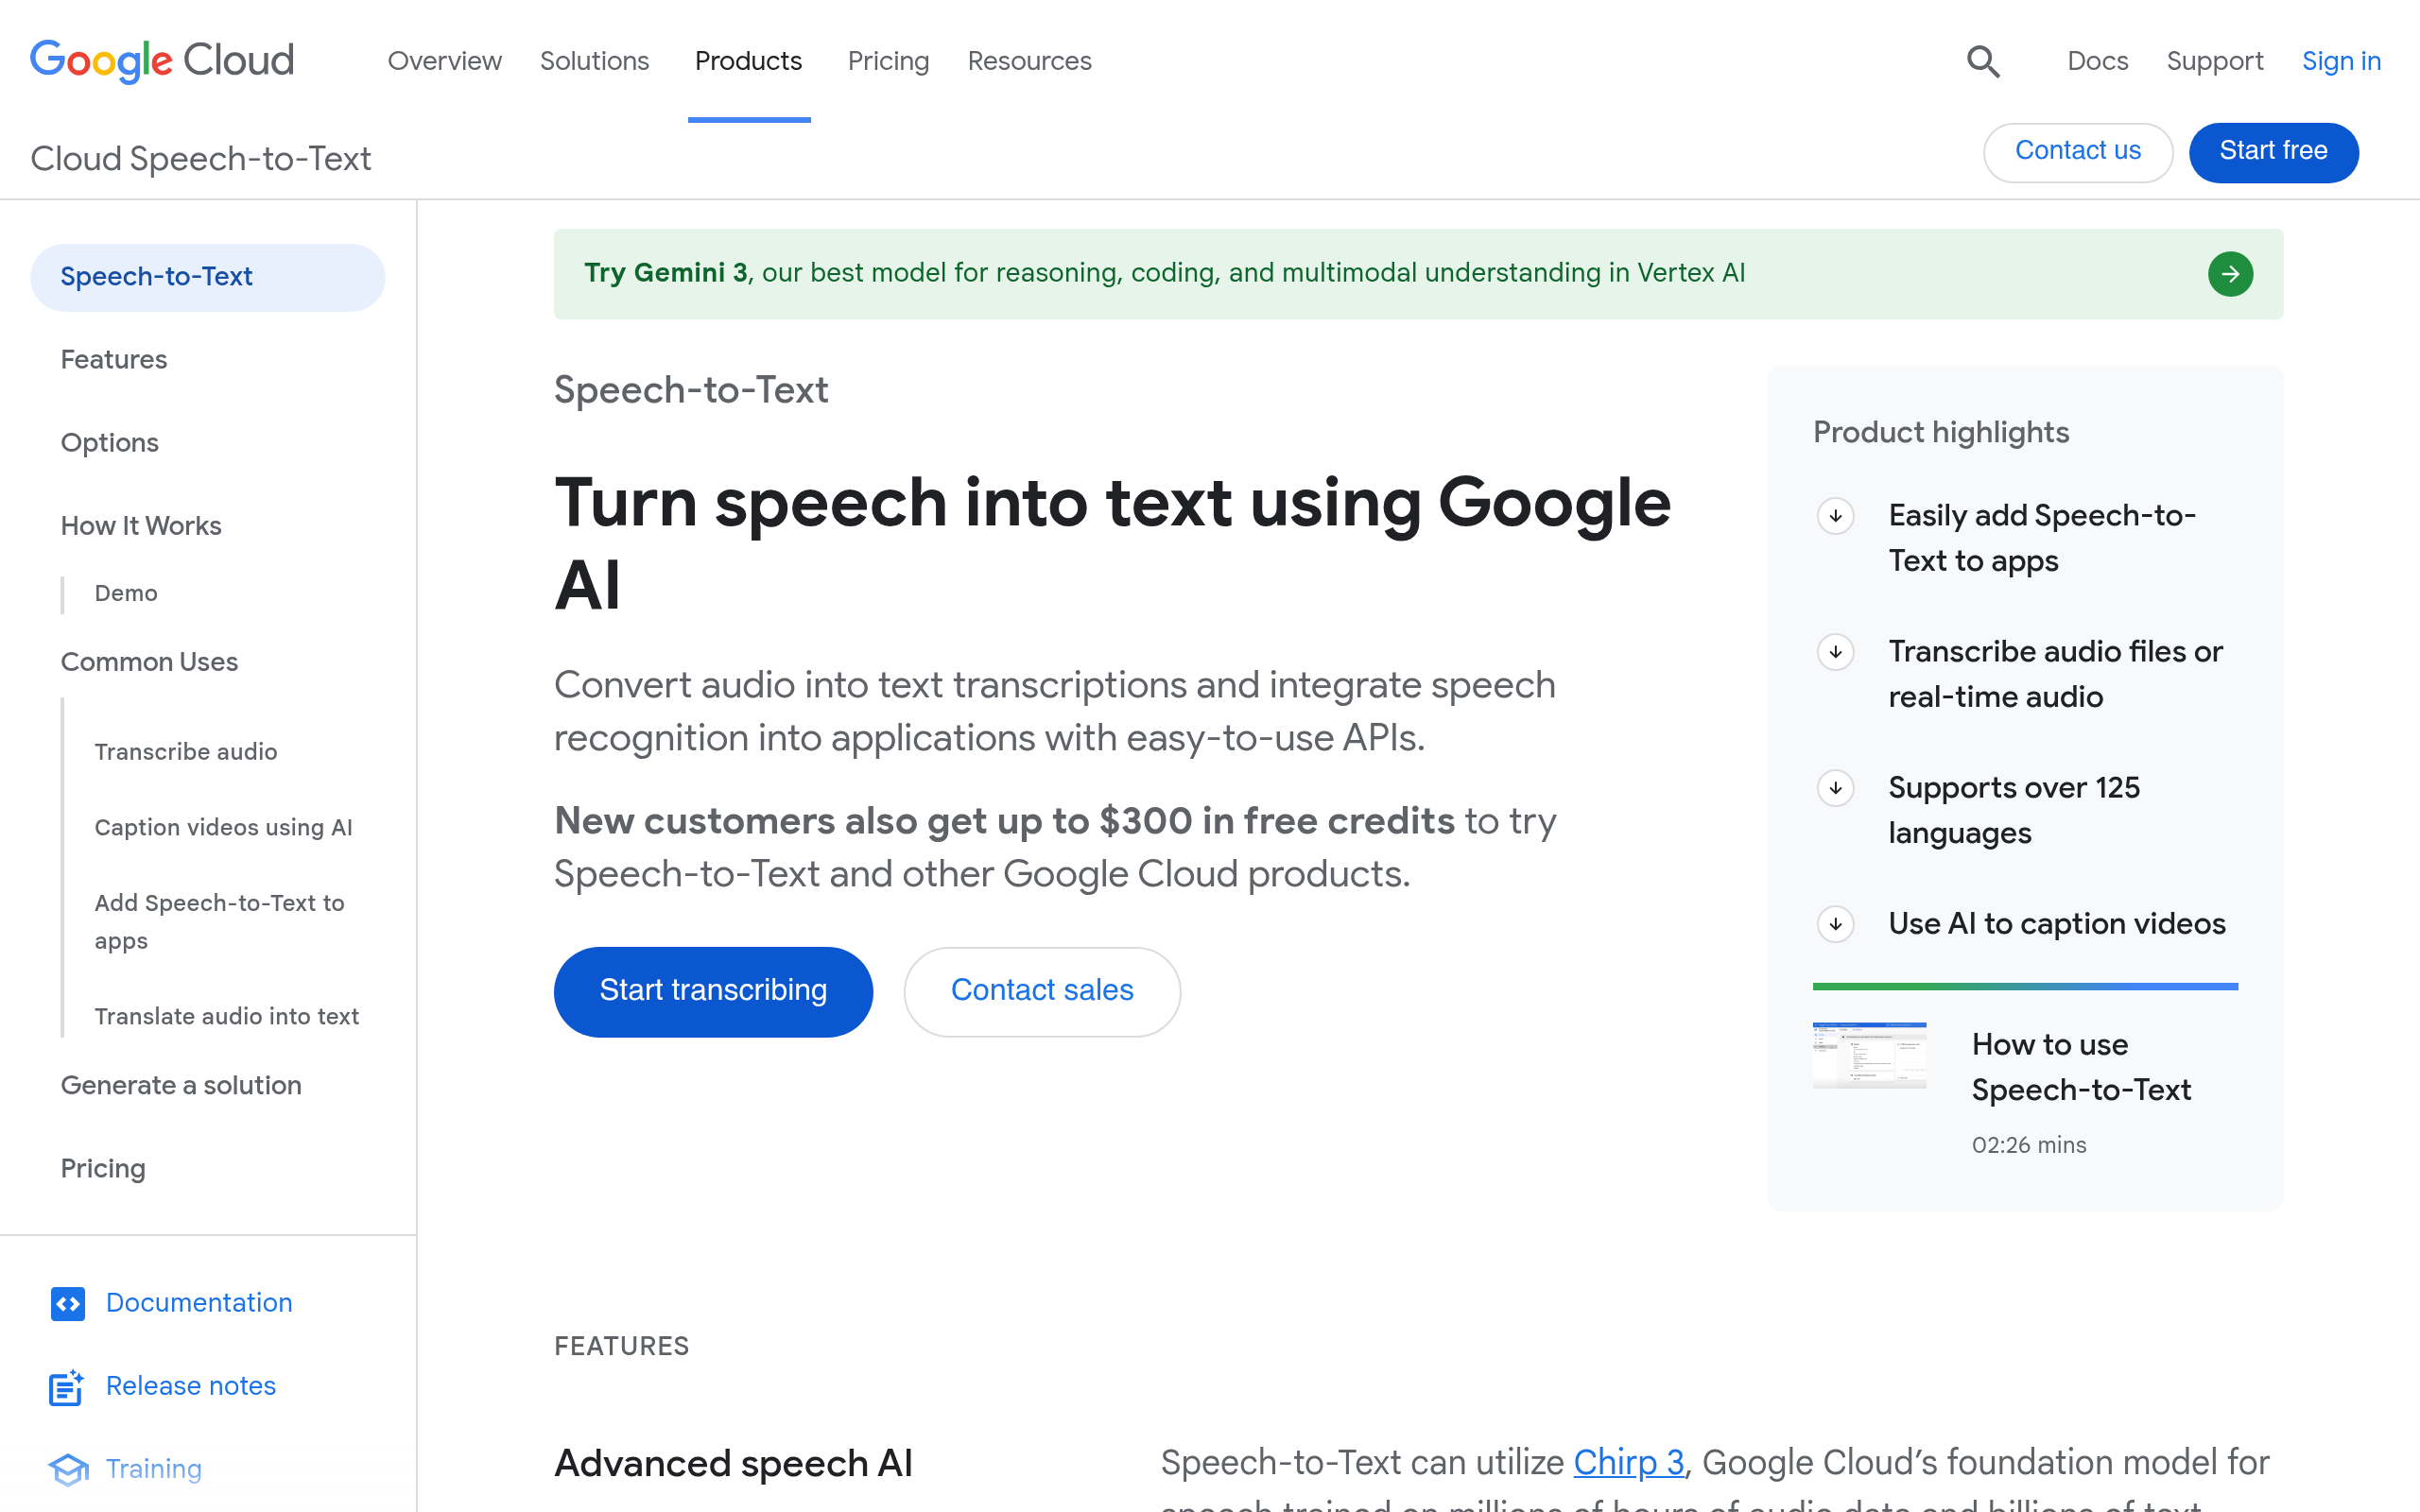This screenshot has height=1512, width=2420.
Task: Click the download arrow next to Supports over 125 languages
Action: click(1835, 788)
